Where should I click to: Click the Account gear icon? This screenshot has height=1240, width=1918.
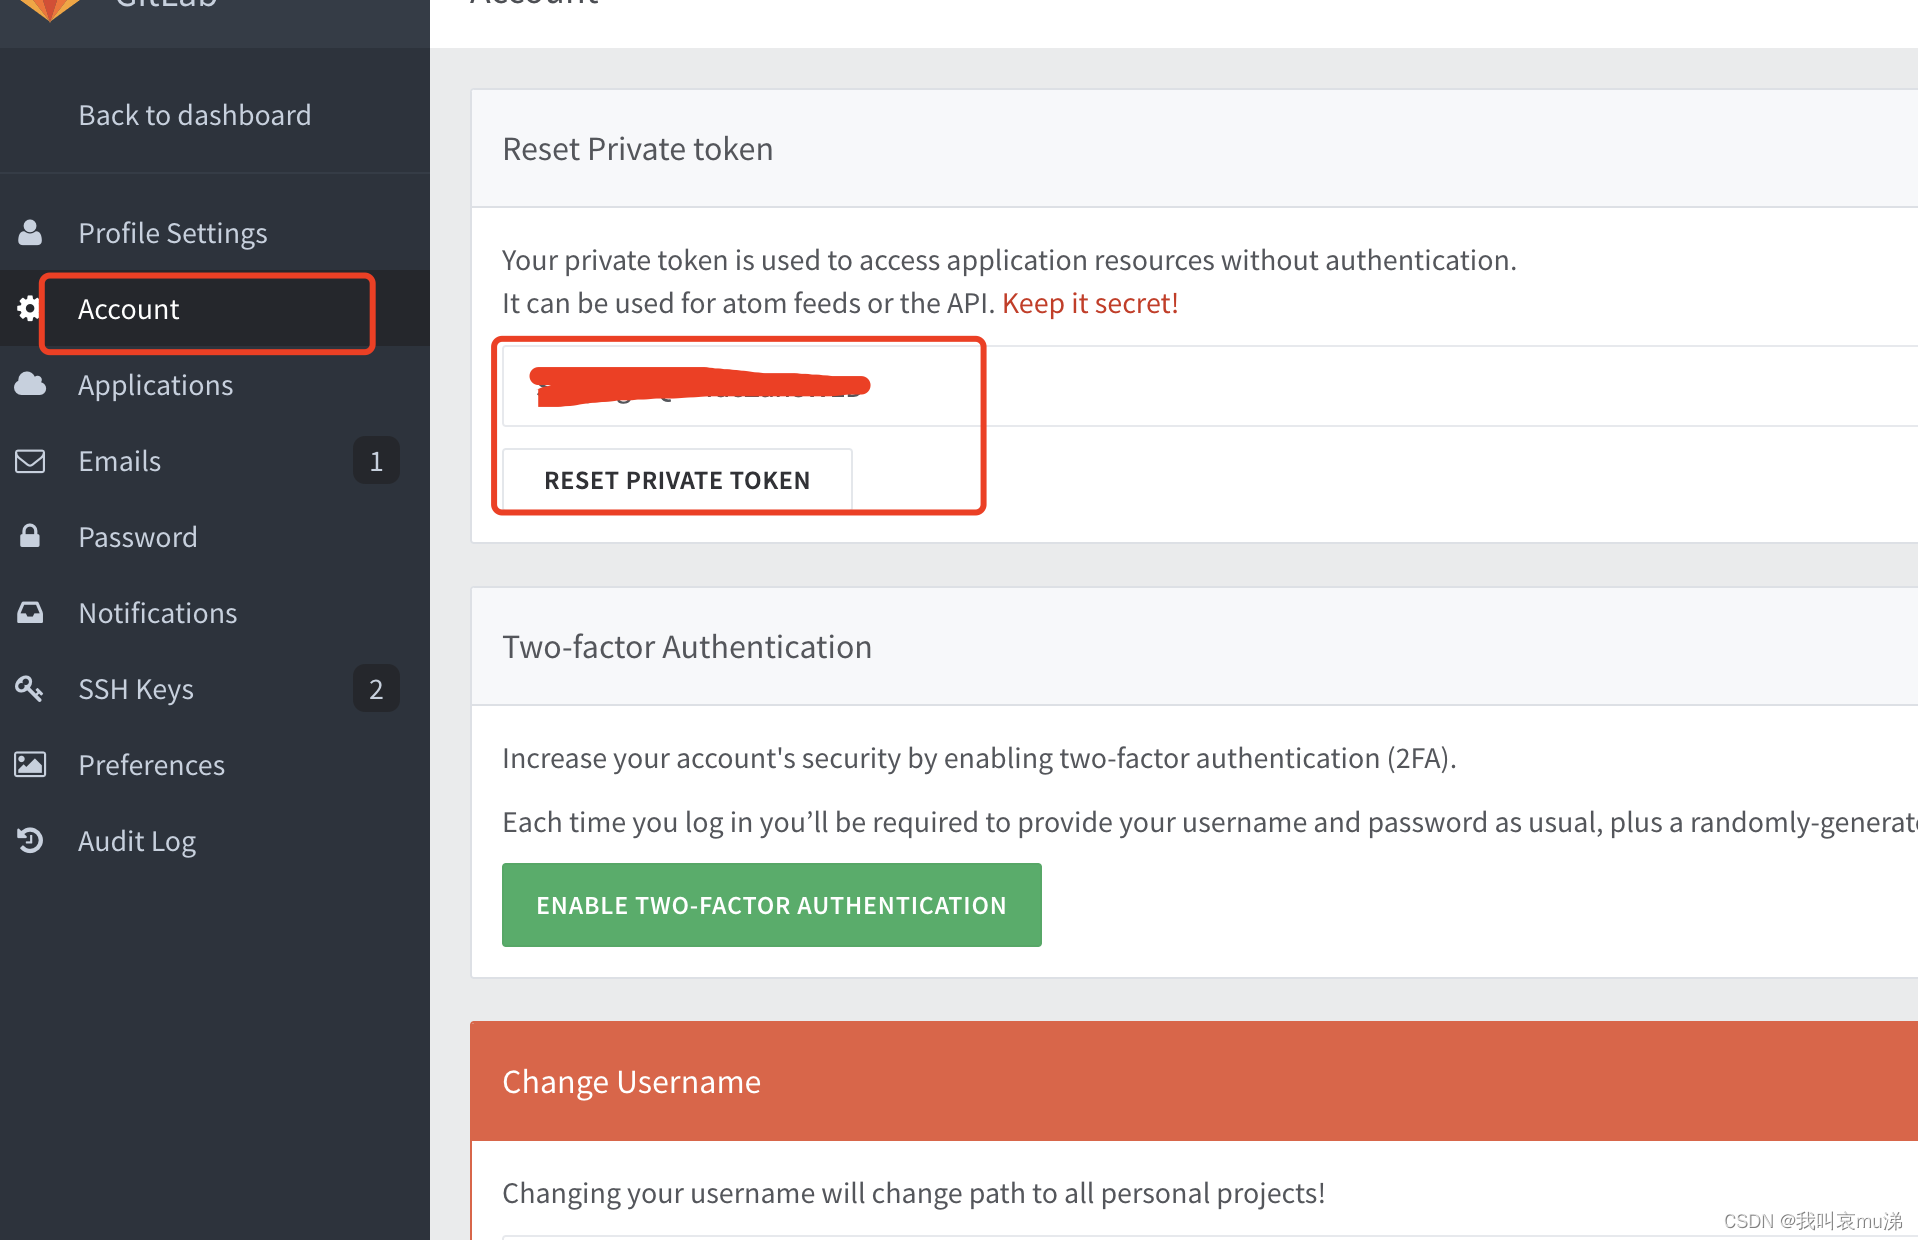(27, 308)
